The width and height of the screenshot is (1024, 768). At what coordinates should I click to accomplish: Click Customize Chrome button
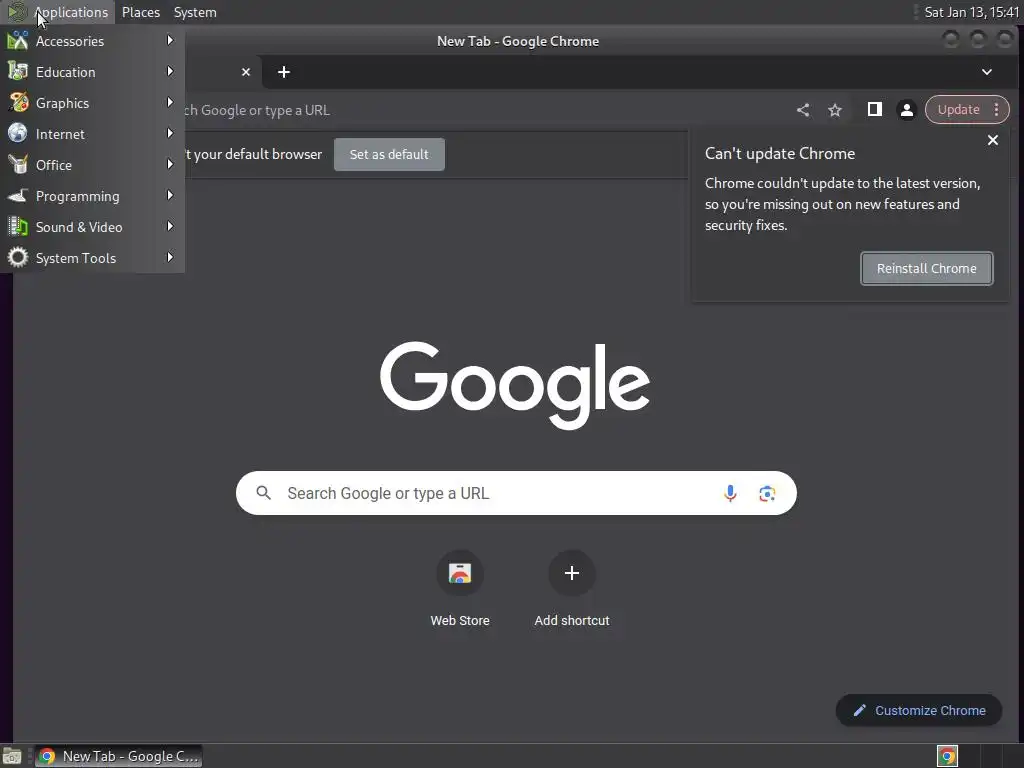click(919, 710)
